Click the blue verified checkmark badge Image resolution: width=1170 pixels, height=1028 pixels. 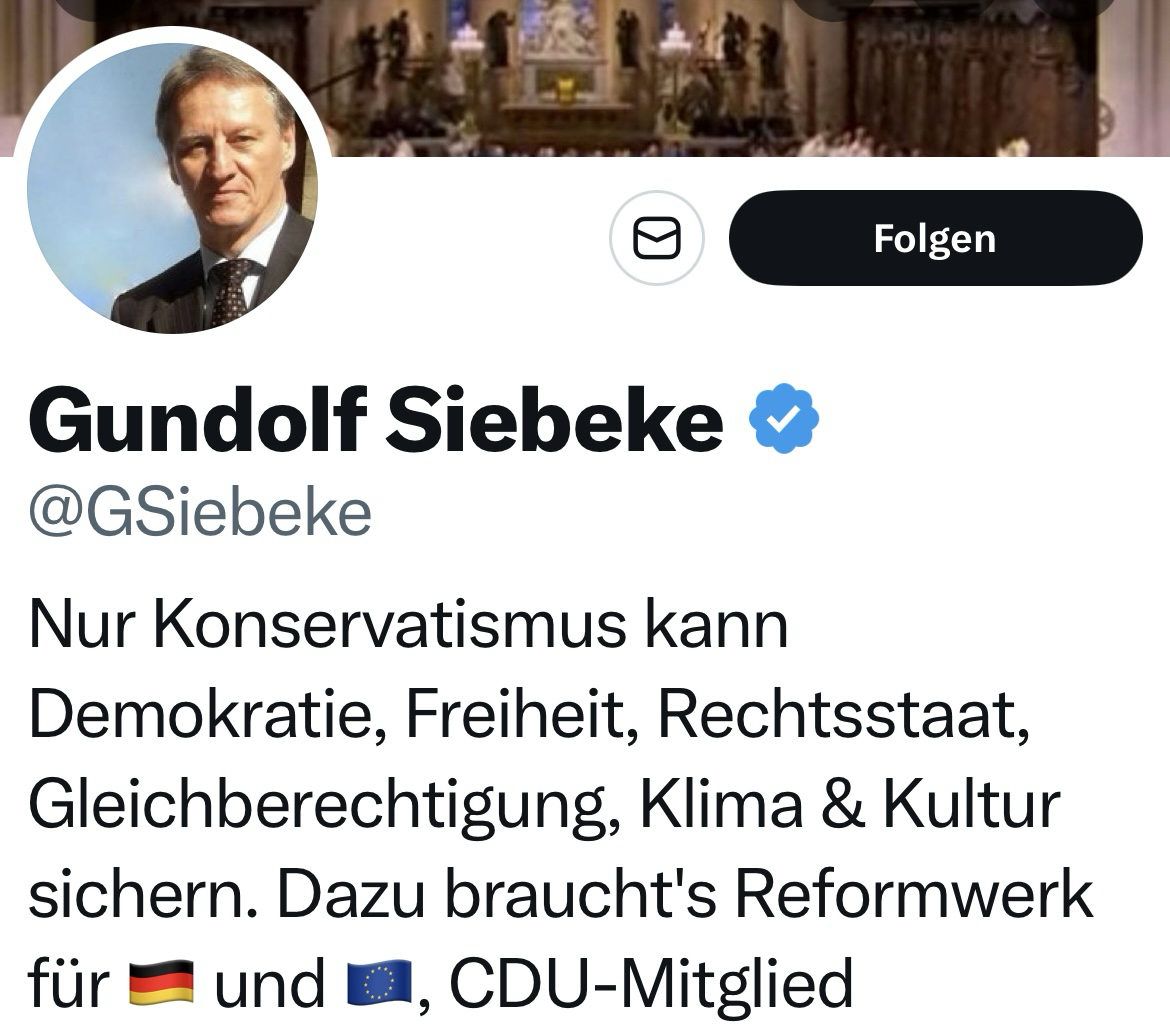coord(784,418)
